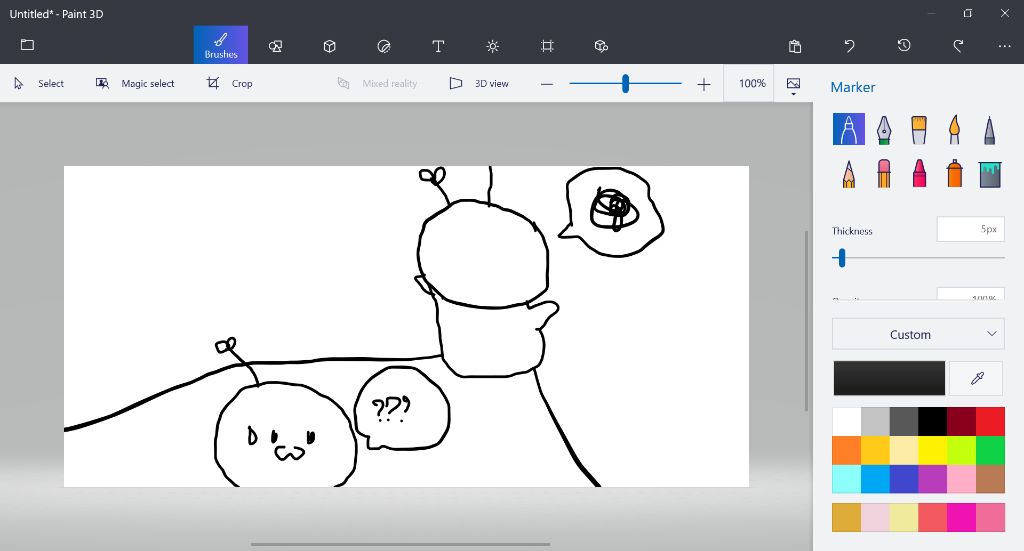Select the Eraser tool
The width and height of the screenshot is (1024, 551).
pos(884,174)
